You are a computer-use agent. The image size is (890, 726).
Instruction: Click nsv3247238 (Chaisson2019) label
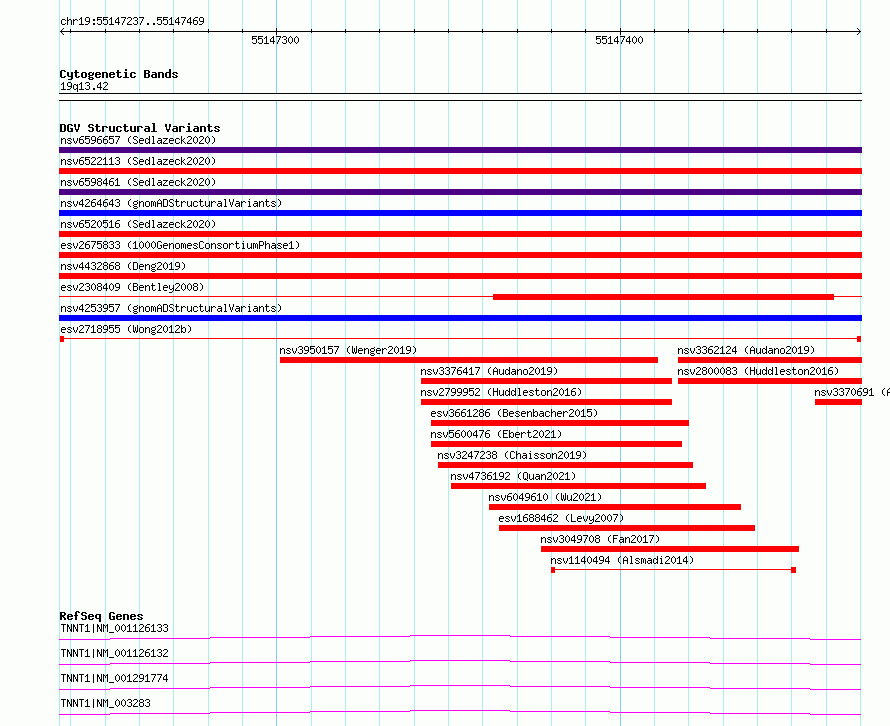512,455
